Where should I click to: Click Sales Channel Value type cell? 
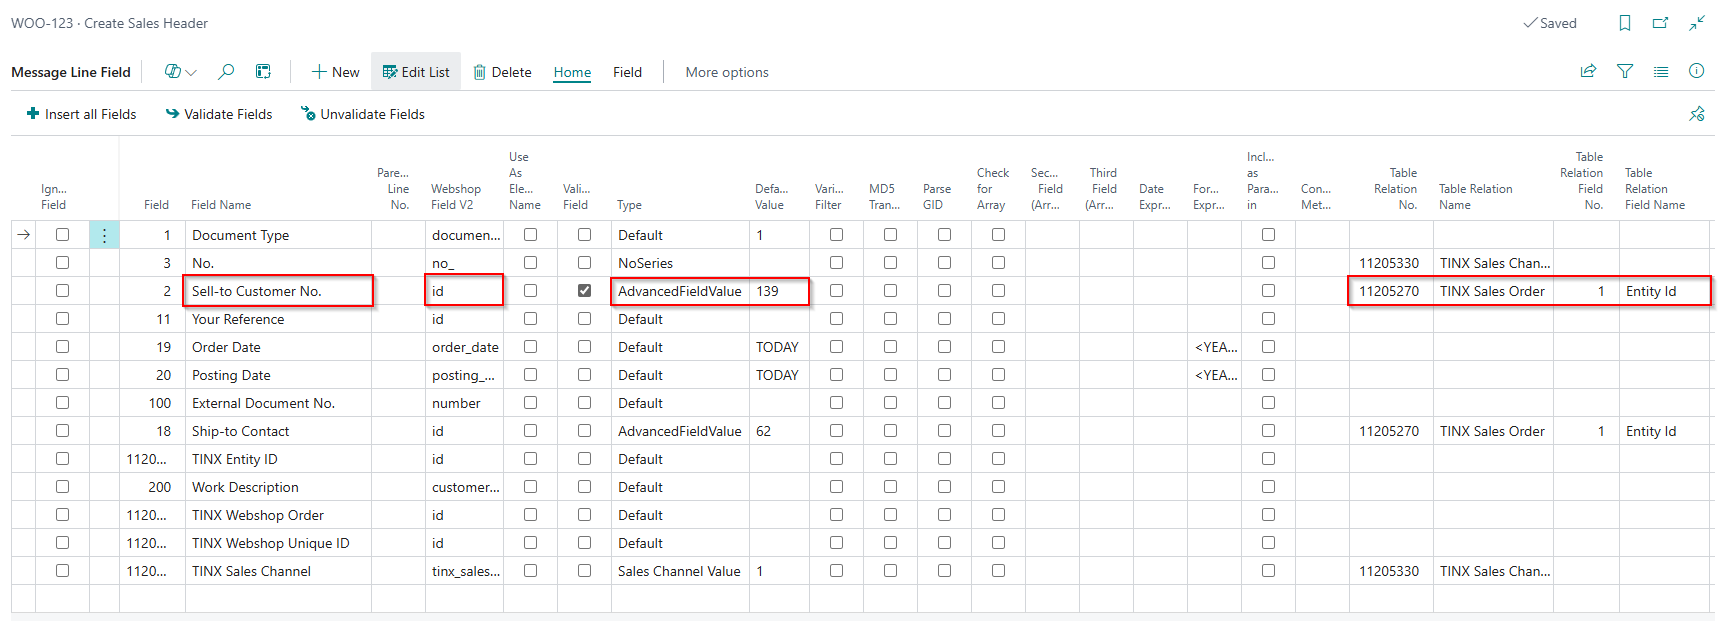click(680, 571)
